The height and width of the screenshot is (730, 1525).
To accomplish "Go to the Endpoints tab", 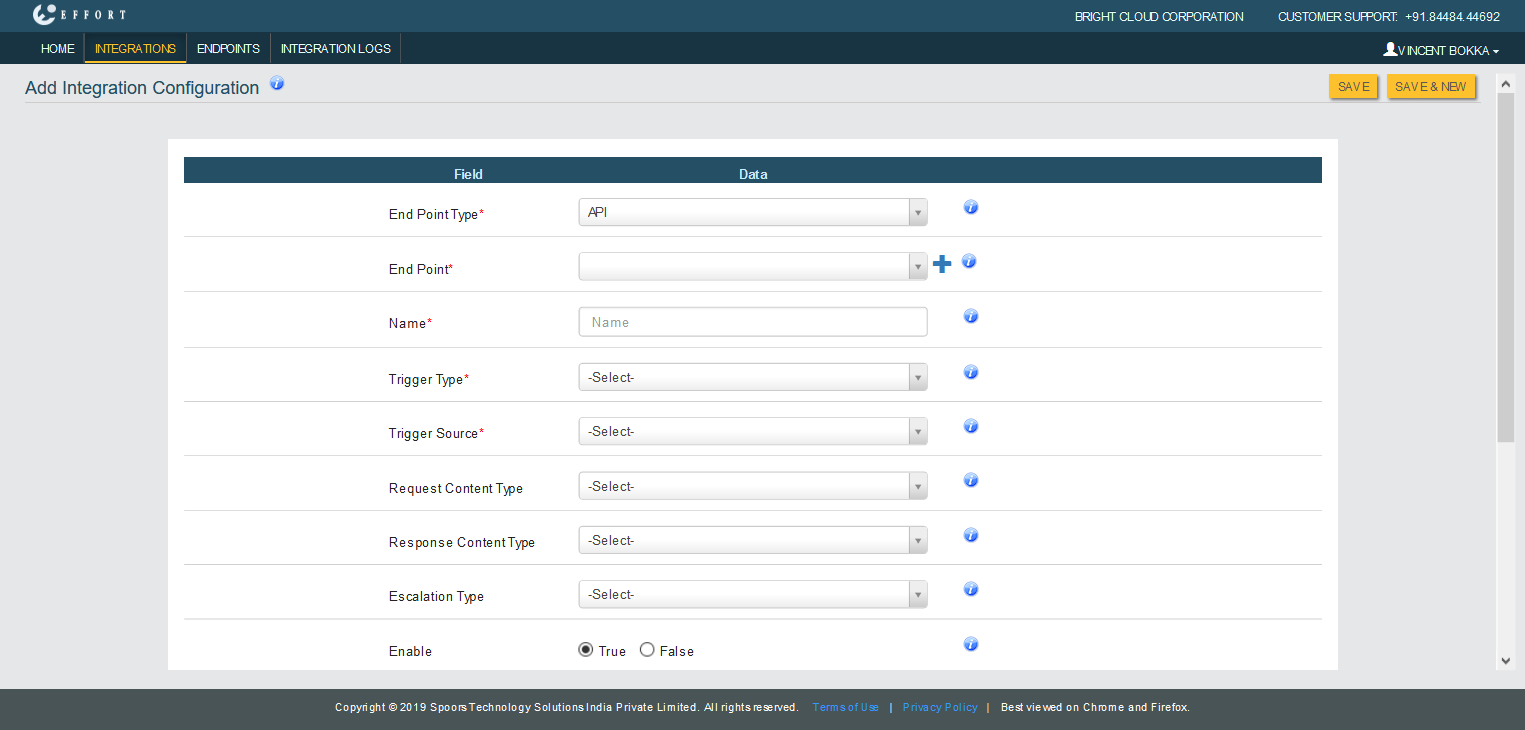I will coord(228,49).
